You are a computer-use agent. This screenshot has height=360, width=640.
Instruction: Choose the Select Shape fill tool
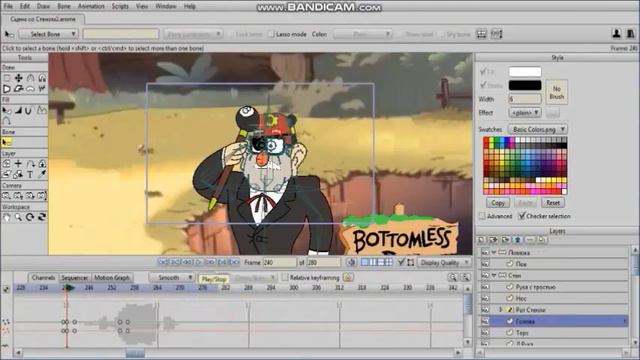coord(7,110)
